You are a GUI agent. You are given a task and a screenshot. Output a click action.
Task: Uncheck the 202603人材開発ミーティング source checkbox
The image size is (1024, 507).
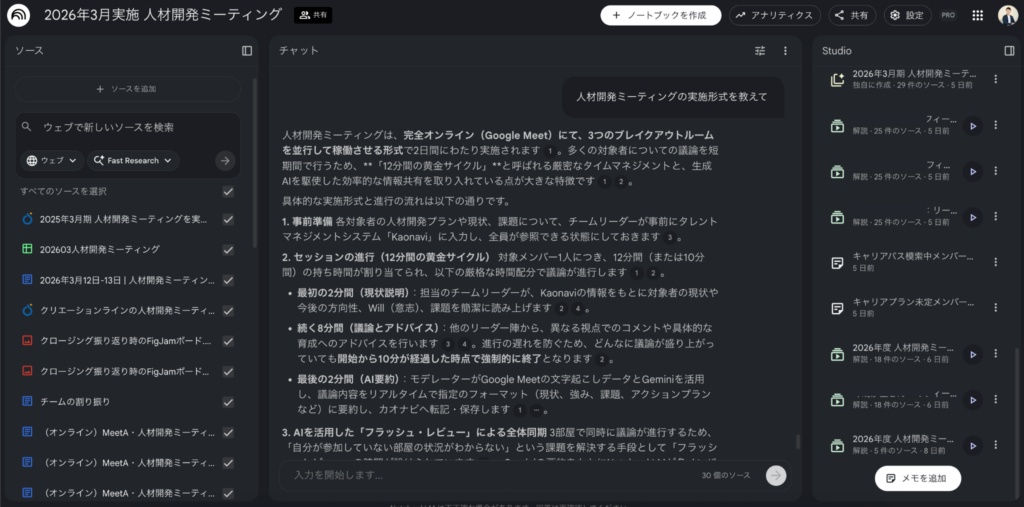[229, 249]
